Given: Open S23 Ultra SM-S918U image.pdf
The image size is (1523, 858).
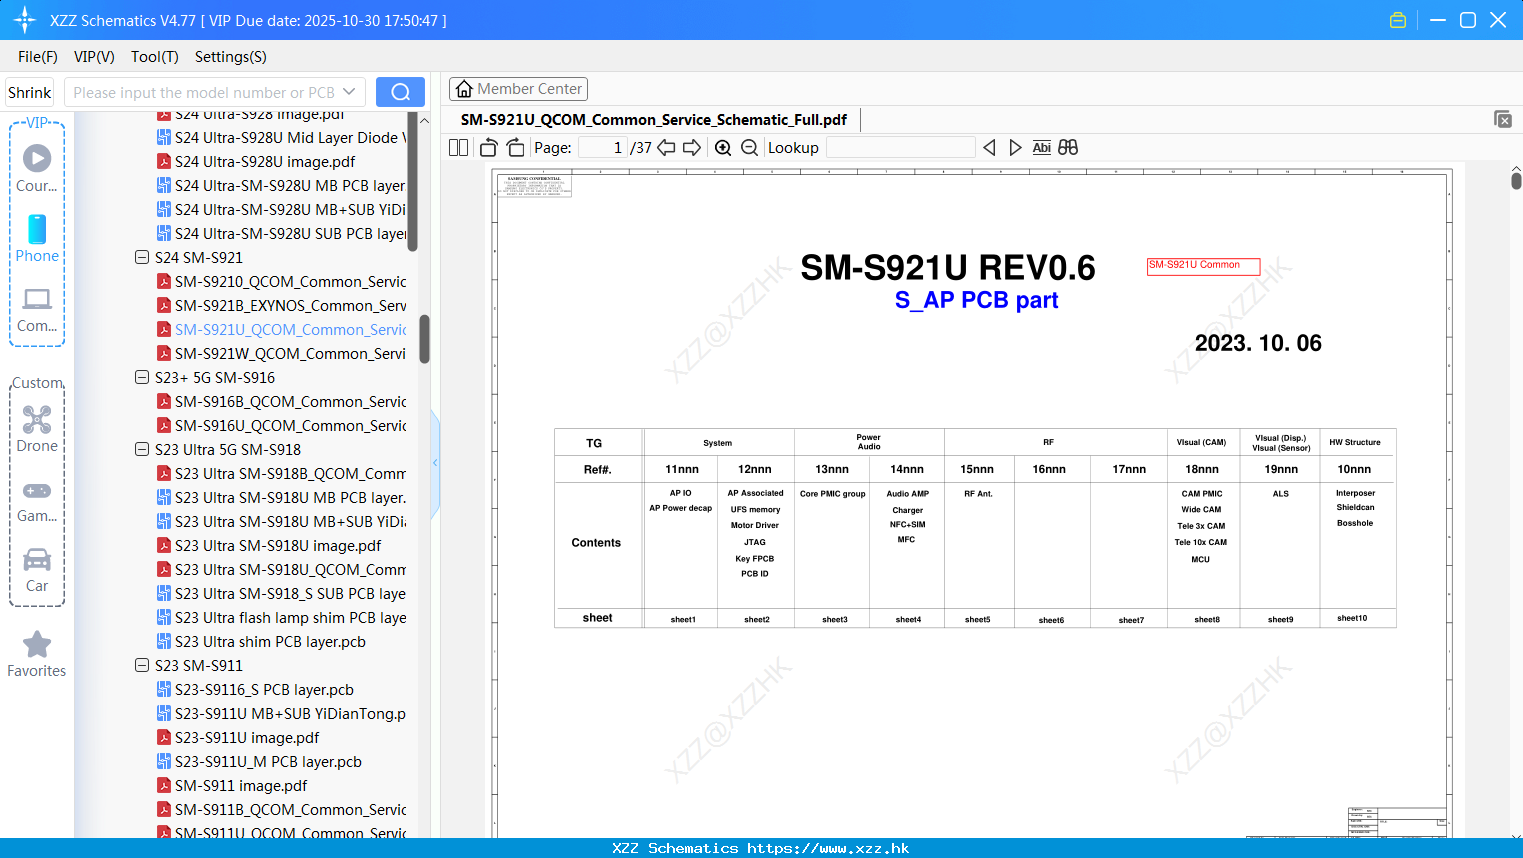Looking at the screenshot, I should 269,545.
